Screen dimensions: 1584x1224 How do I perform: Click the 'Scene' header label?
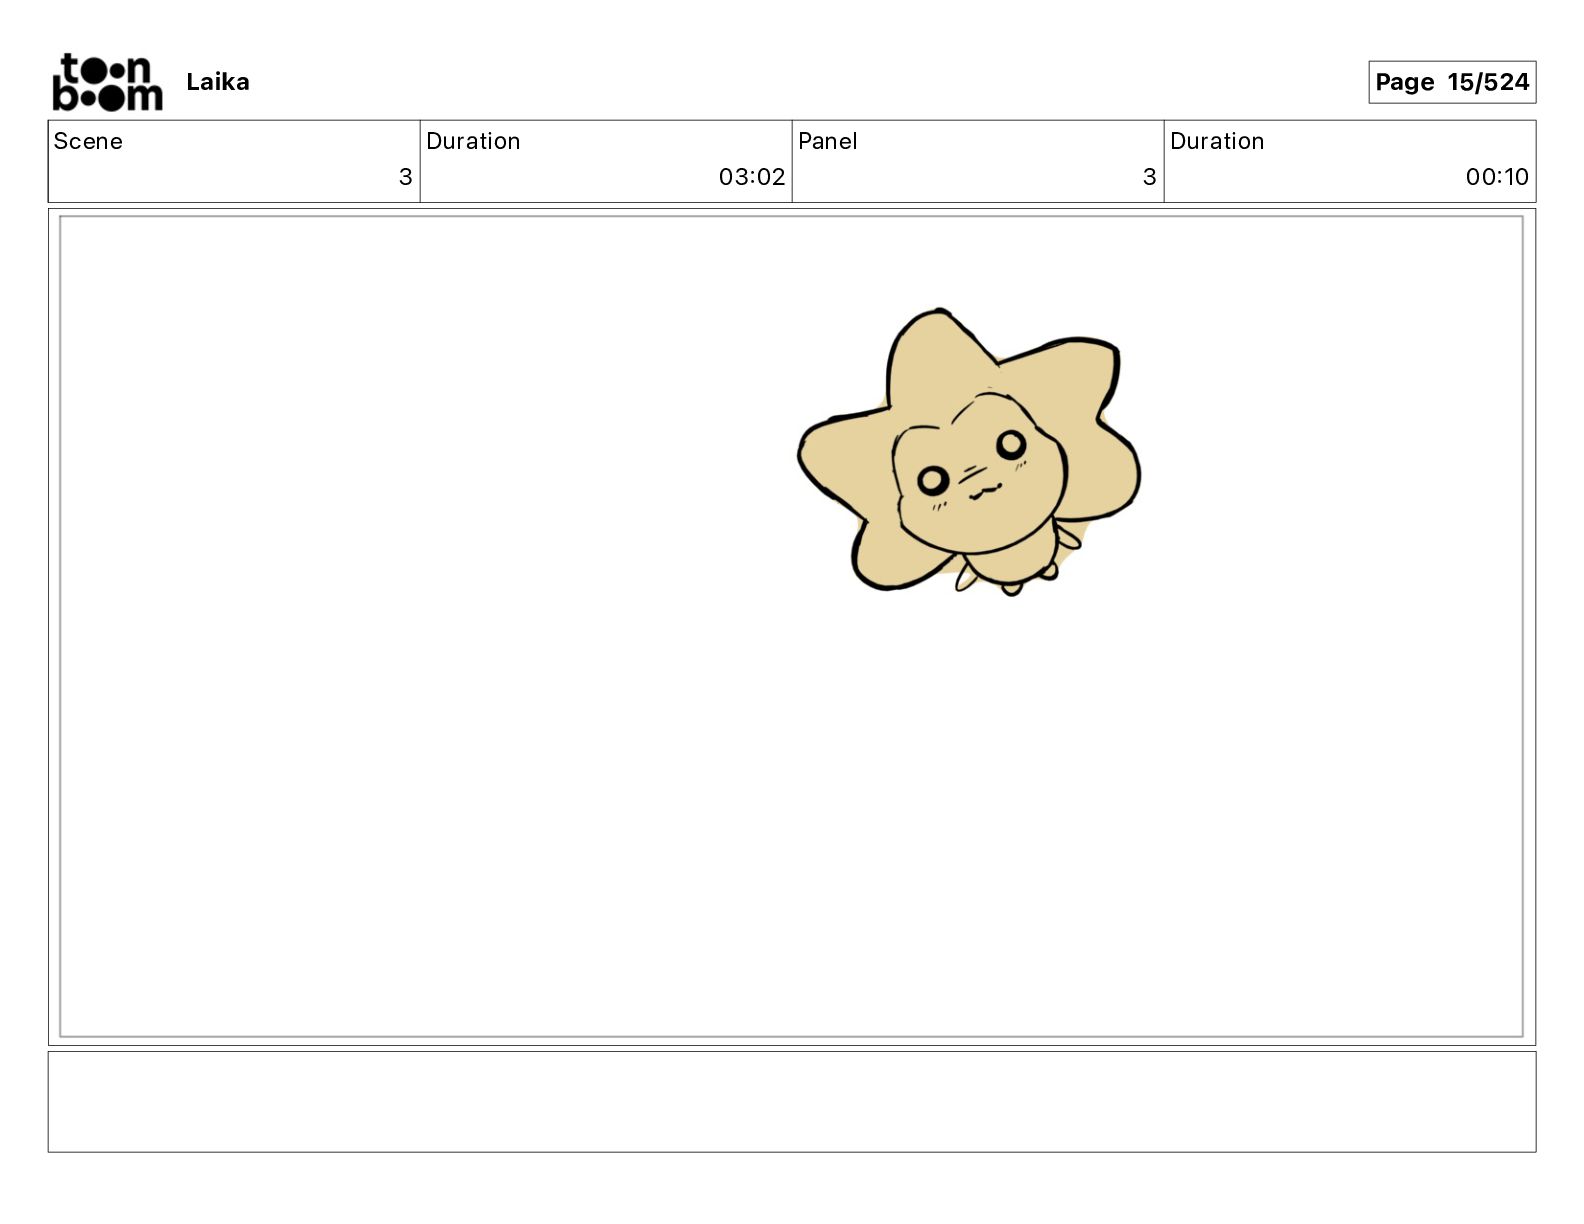click(88, 141)
